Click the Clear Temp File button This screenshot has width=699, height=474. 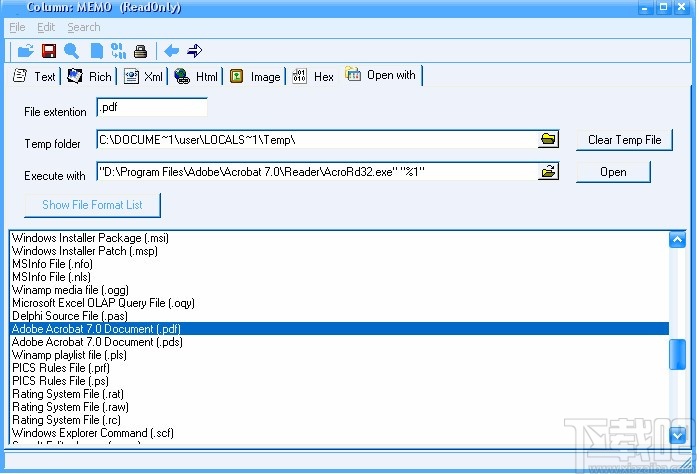[624, 140]
